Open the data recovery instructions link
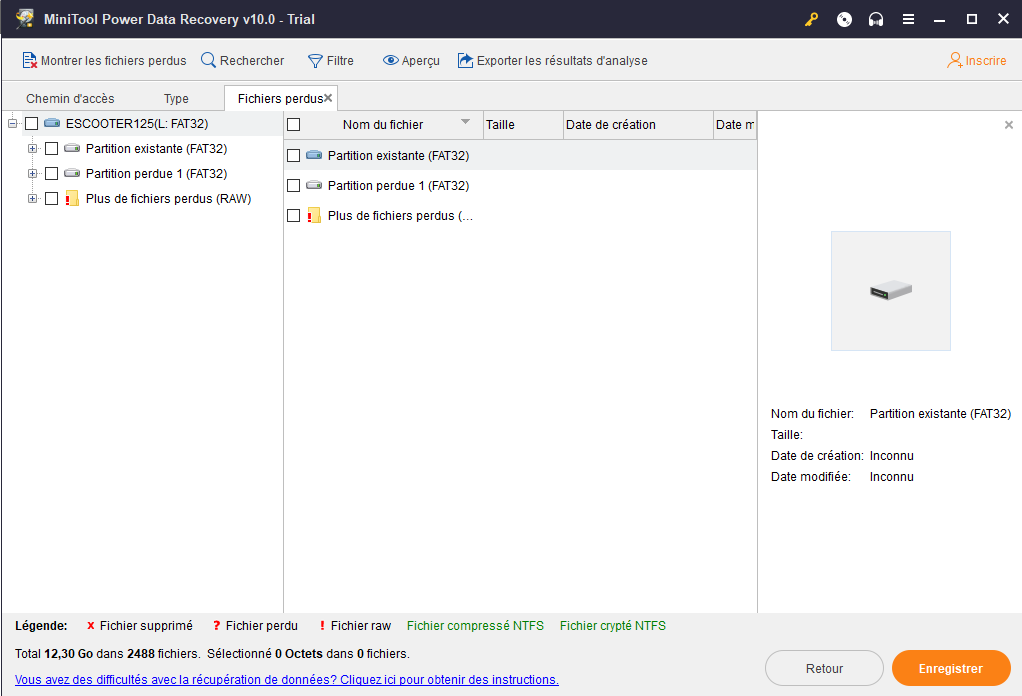 [x=287, y=680]
